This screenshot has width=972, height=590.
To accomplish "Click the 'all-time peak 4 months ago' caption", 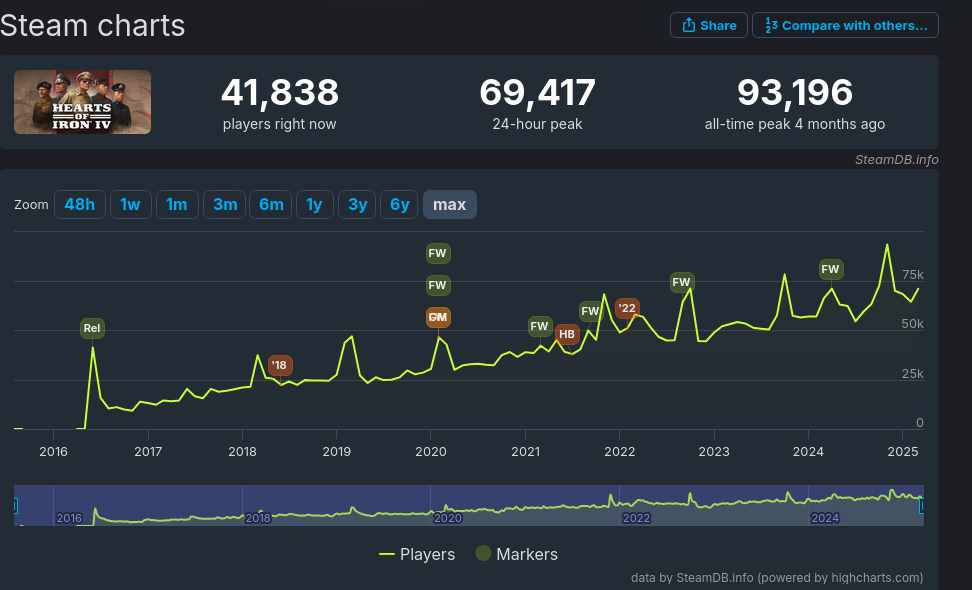I will pos(795,124).
